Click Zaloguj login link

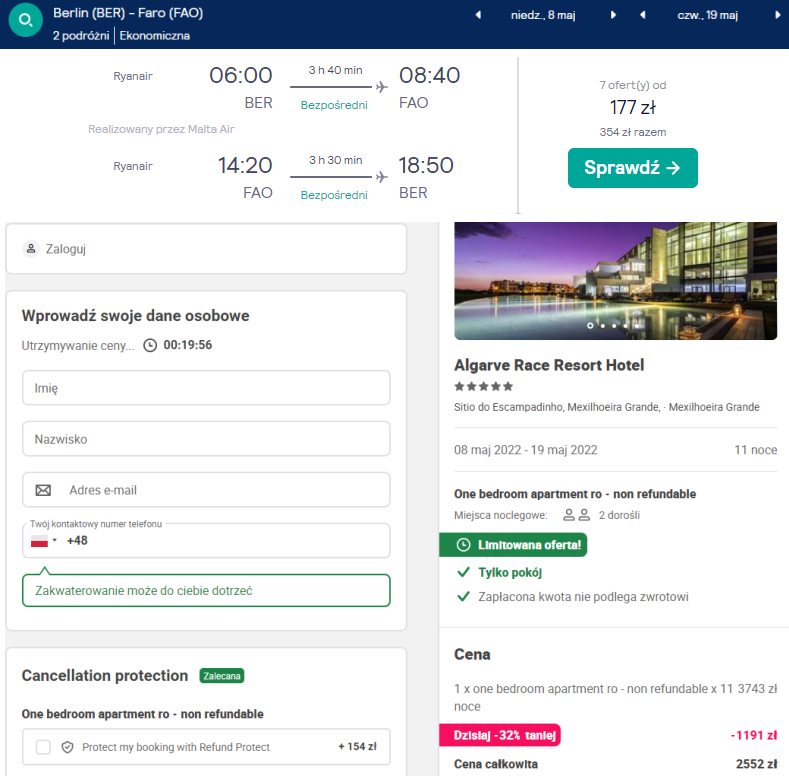65,248
